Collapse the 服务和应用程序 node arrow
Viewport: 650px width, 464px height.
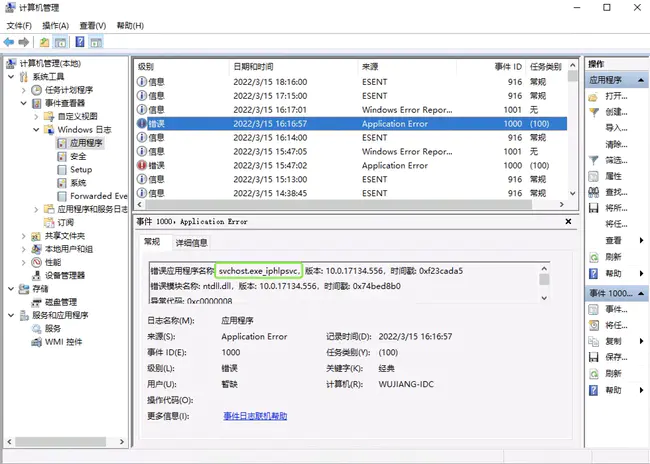(11, 316)
